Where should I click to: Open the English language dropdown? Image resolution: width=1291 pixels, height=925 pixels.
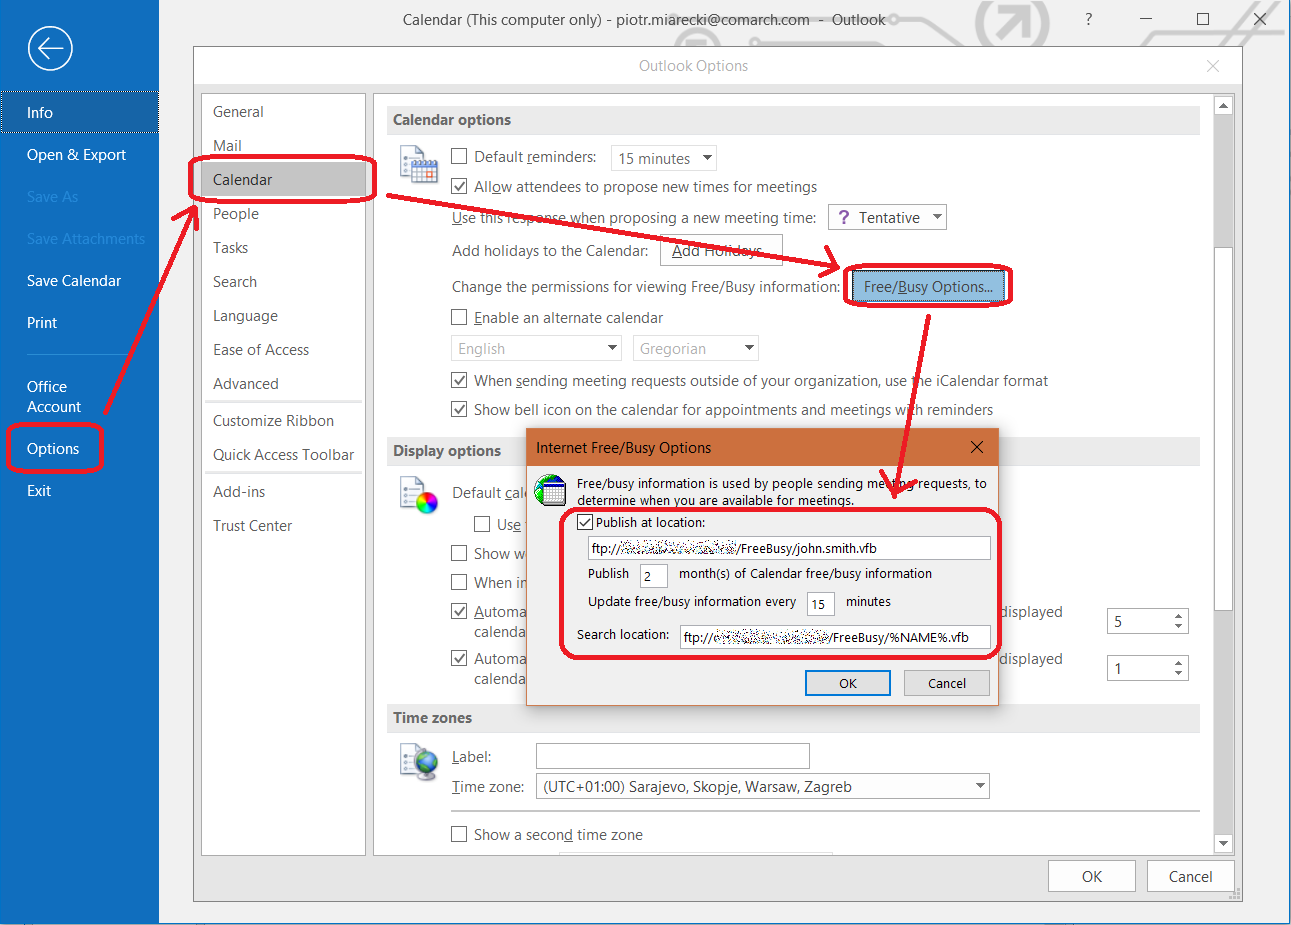click(x=537, y=348)
